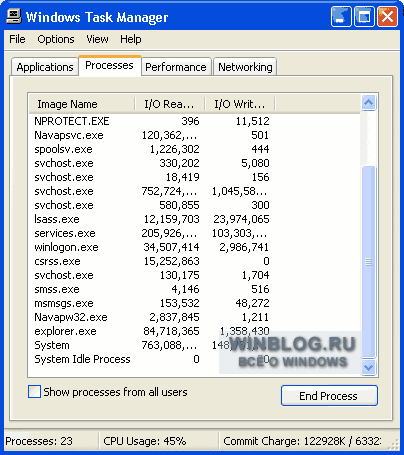Select the lsass.exe process
Screen dimensions: 404x455
(x=152, y=219)
